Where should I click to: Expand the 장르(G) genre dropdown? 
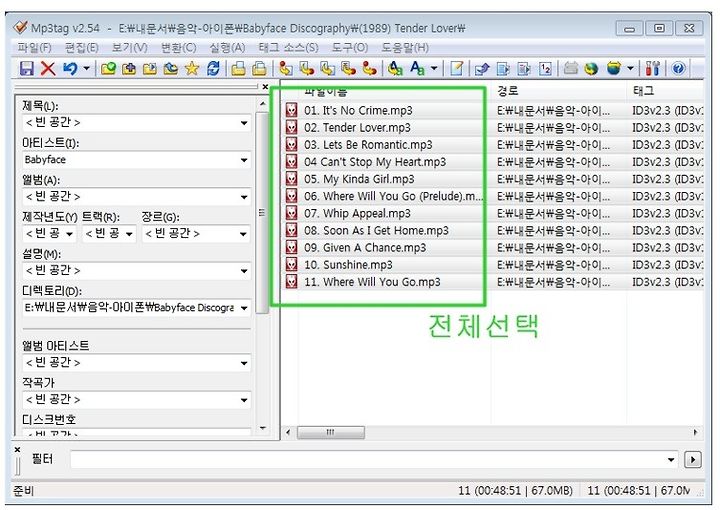[x=243, y=234]
